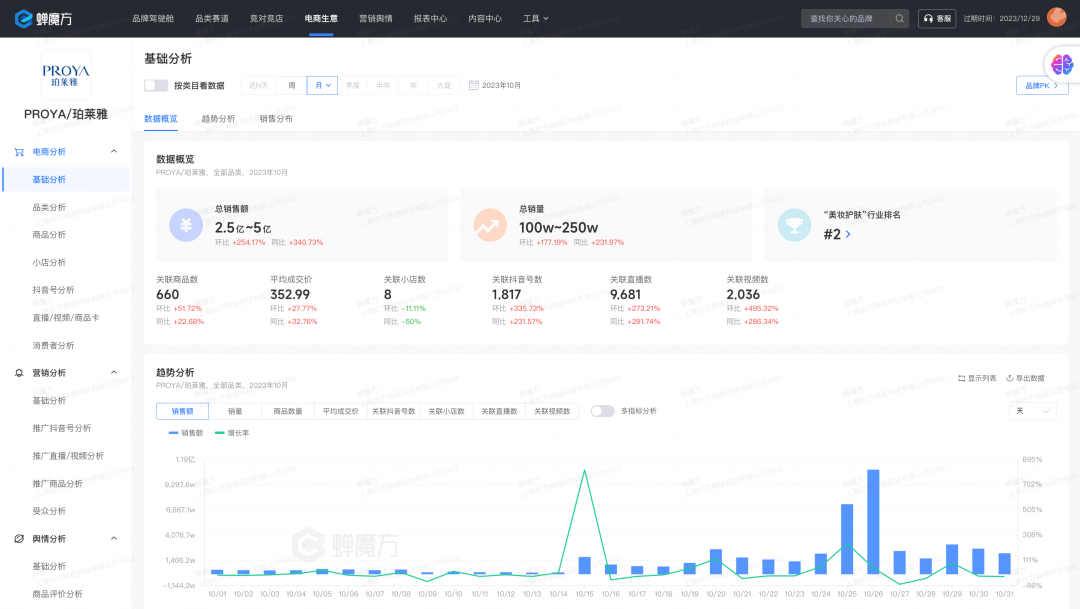1080x609 pixels.
Task: Click the 显示列表 icon above the chart
Action: (961, 378)
